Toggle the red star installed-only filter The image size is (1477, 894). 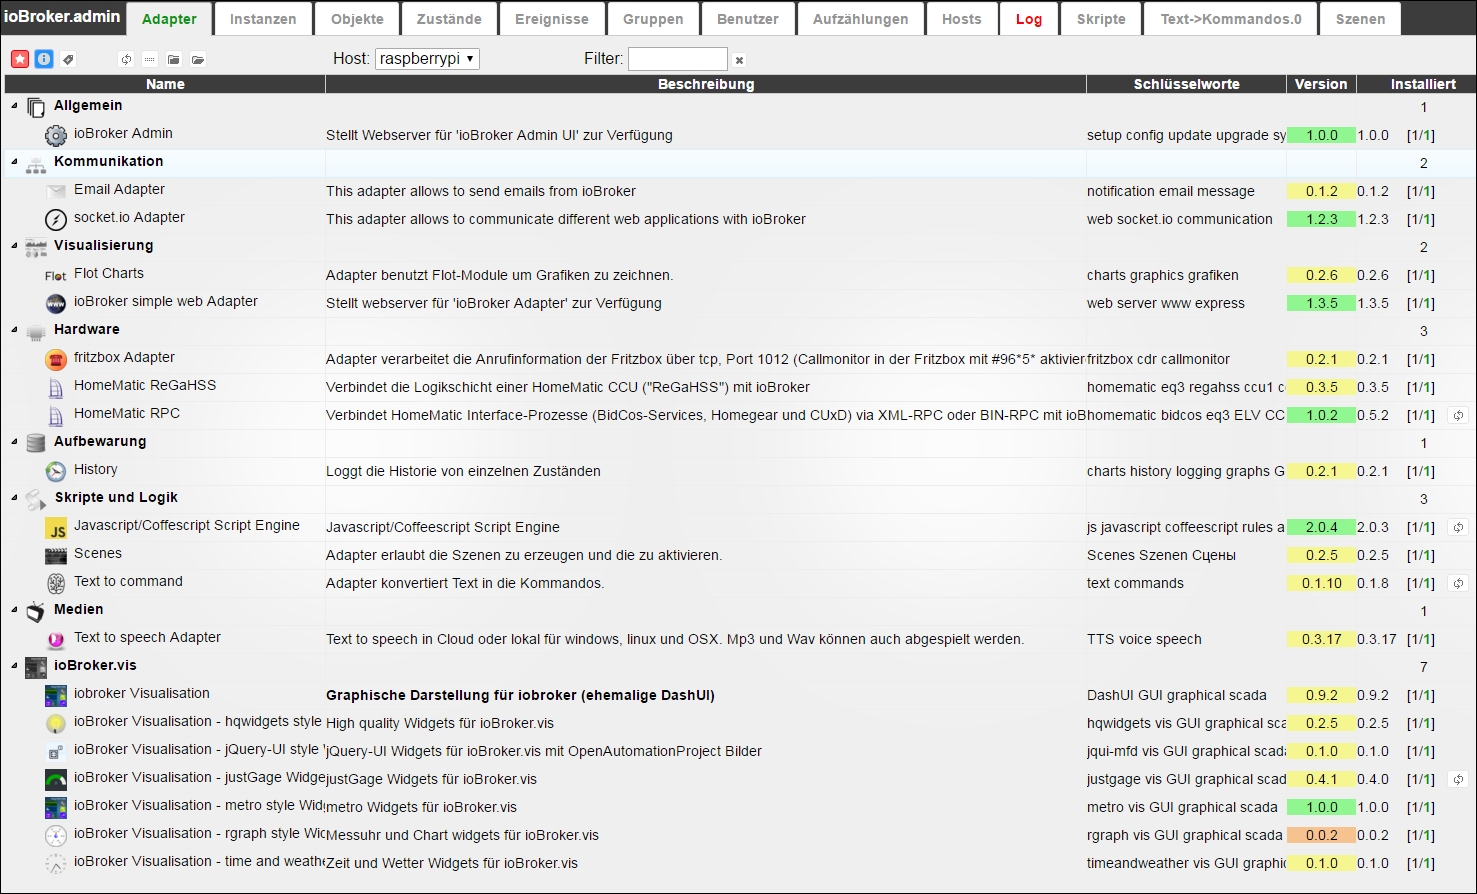tap(20, 59)
